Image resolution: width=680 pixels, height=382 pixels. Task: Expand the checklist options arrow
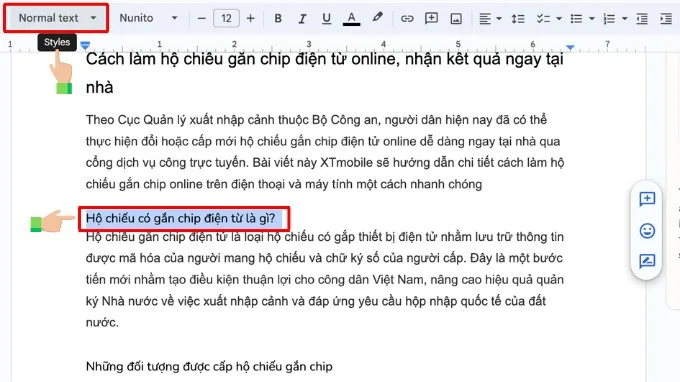tap(559, 18)
